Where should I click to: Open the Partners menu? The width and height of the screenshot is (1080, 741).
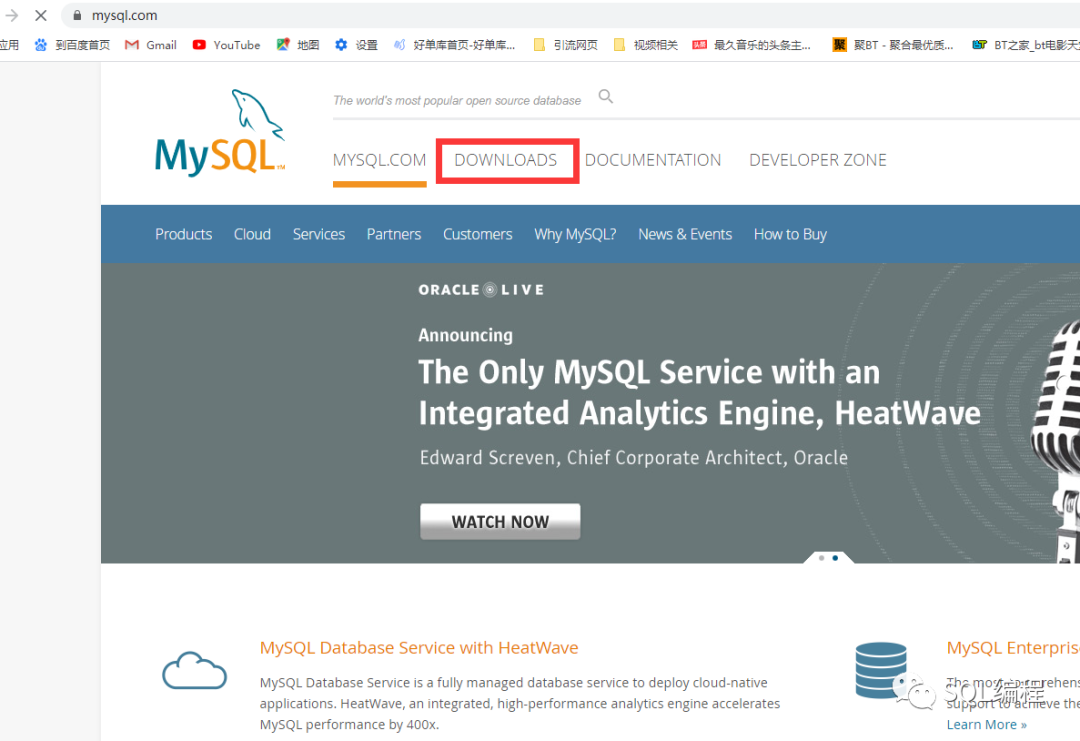tap(394, 234)
